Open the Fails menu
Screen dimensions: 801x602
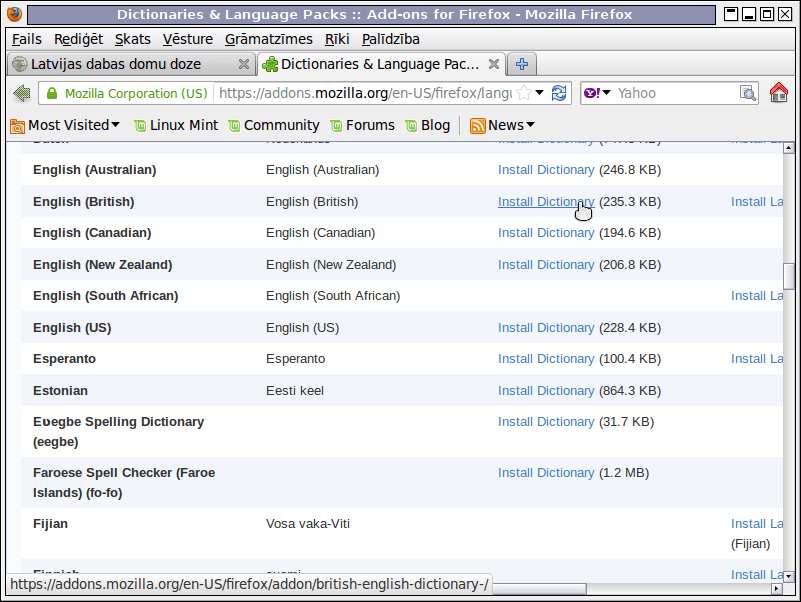click(27, 39)
